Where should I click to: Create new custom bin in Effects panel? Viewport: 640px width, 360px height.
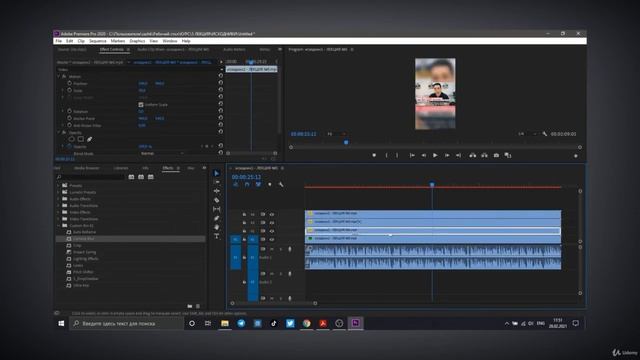click(190, 306)
